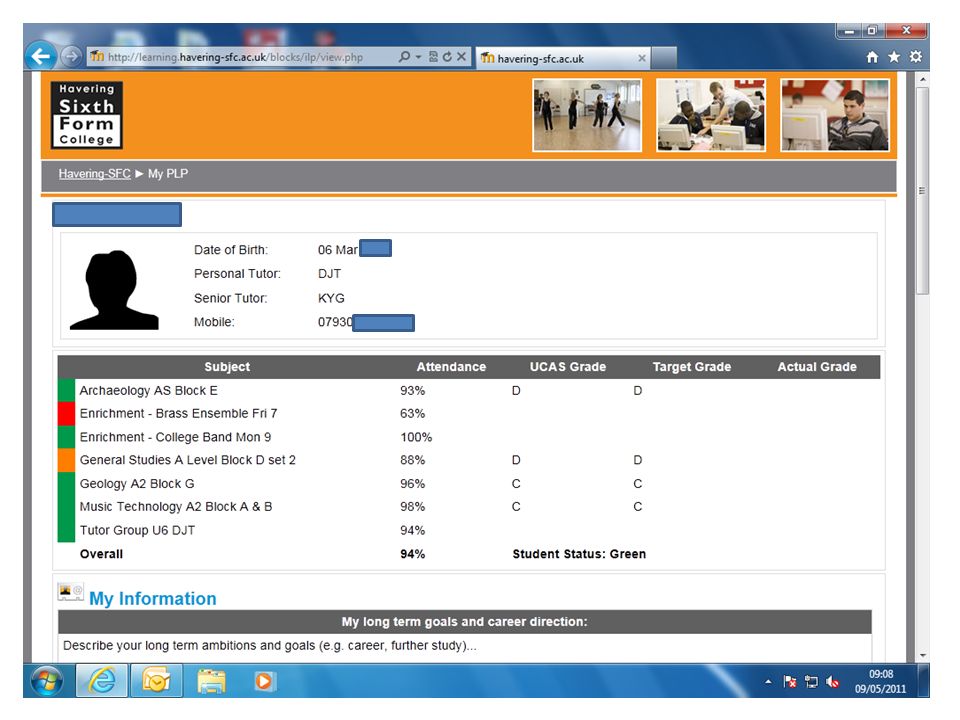Image resolution: width=960 pixels, height=720 pixels.
Task: Click the student silhouette profile picture
Action: (x=114, y=290)
